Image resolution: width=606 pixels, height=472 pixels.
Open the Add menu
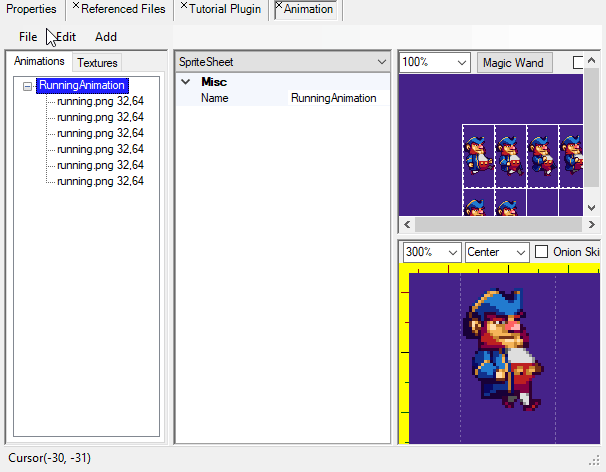(x=106, y=37)
